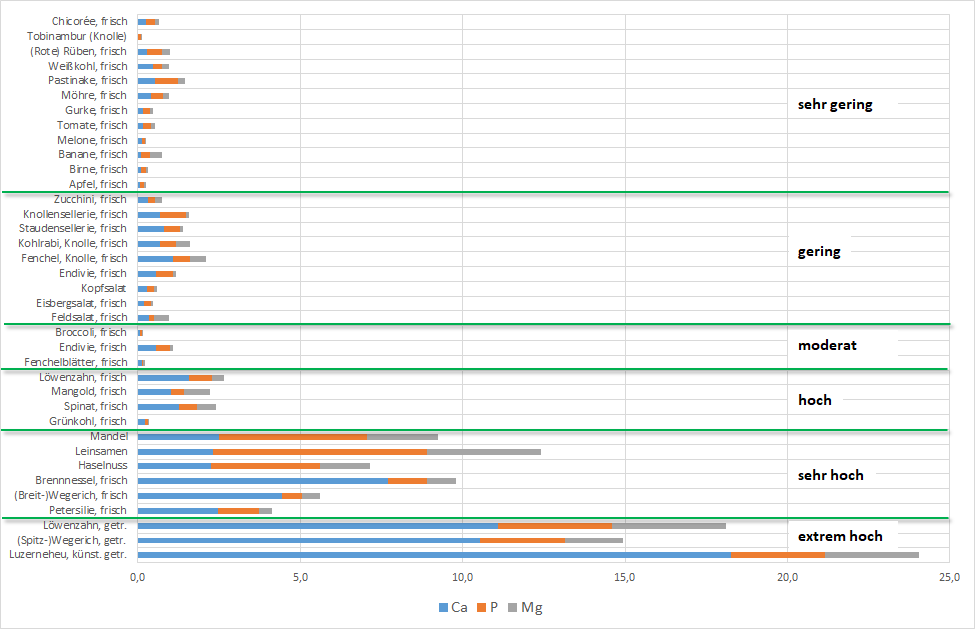The width and height of the screenshot is (975, 629).
Task: Click the 'Tobinambur (Knolle)' category label
Action: (x=77, y=37)
